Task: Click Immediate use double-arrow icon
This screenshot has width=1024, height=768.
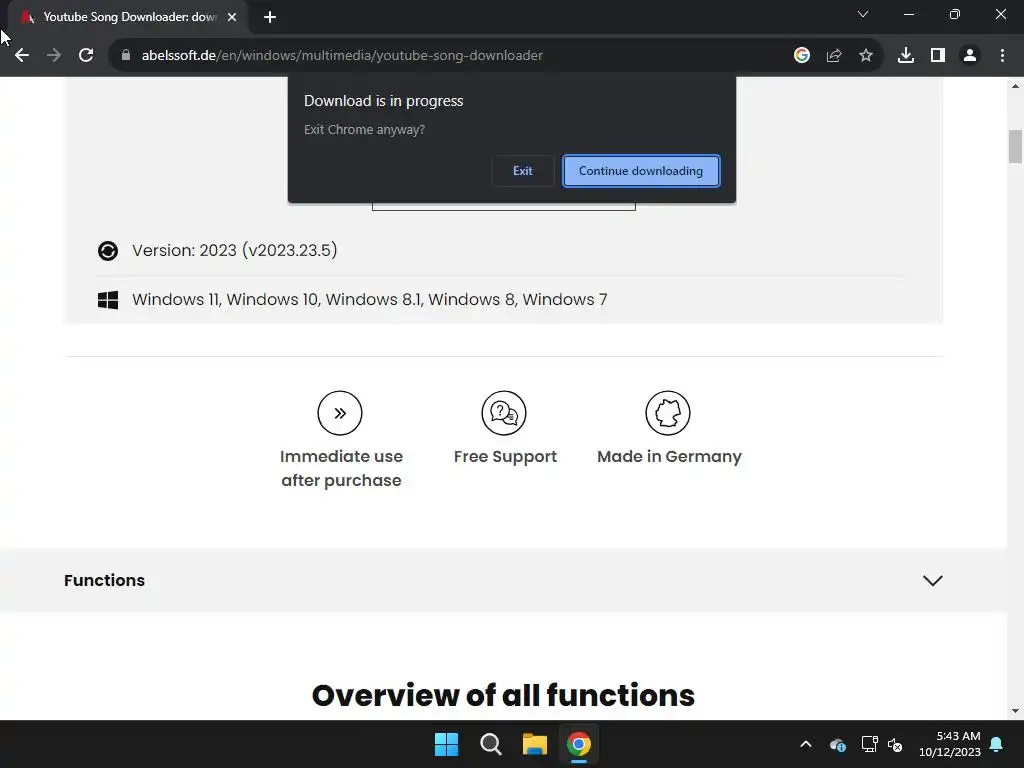Action: pos(340,413)
